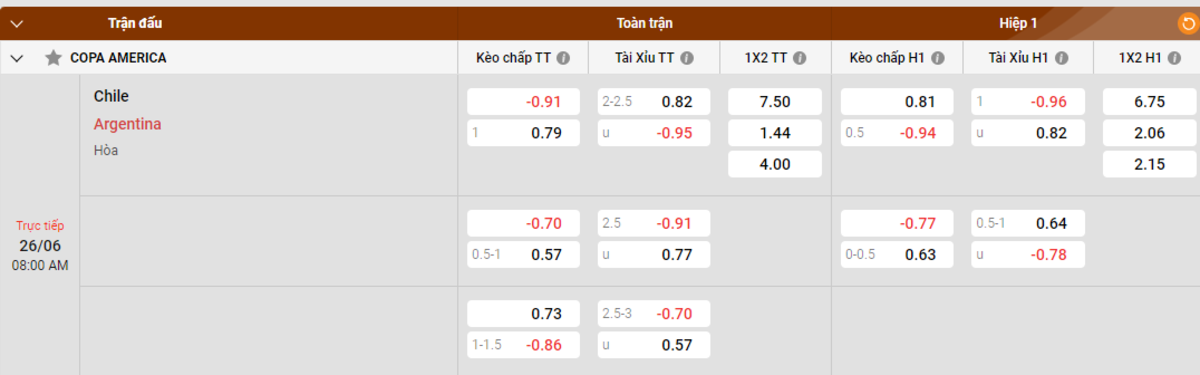Choose over 2-2.5 odds 0.82
This screenshot has height=375, width=1200.
pyautogui.click(x=654, y=101)
